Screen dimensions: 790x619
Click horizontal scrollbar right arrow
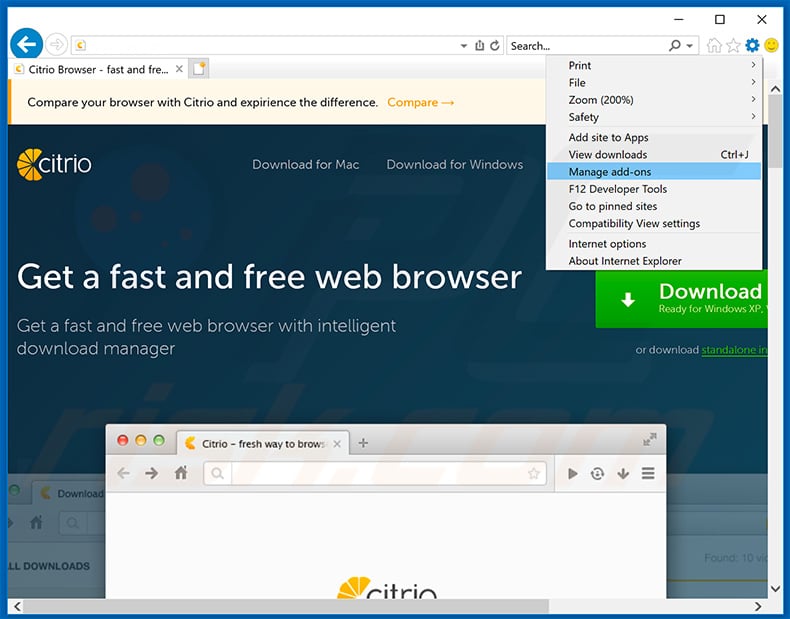pyautogui.click(x=758, y=606)
